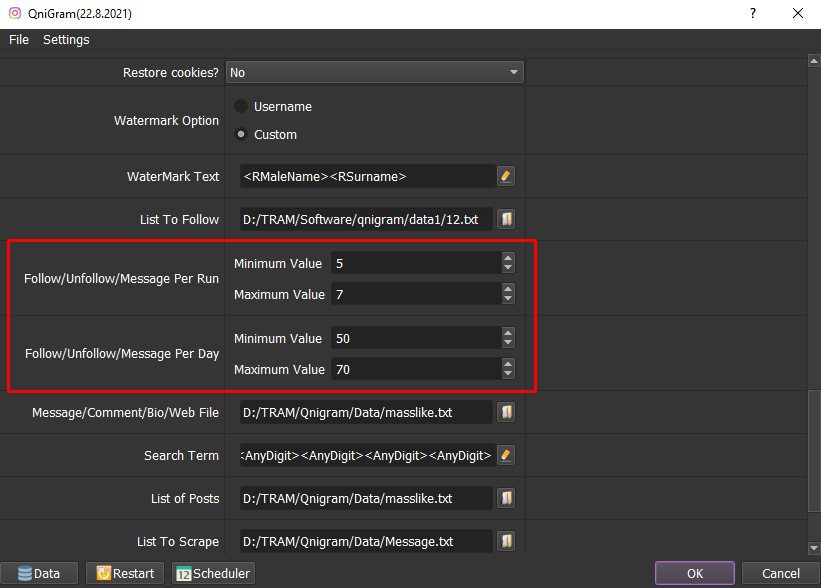
Task: Browse file for Message/Comment/Bio/Web File
Action: (506, 412)
